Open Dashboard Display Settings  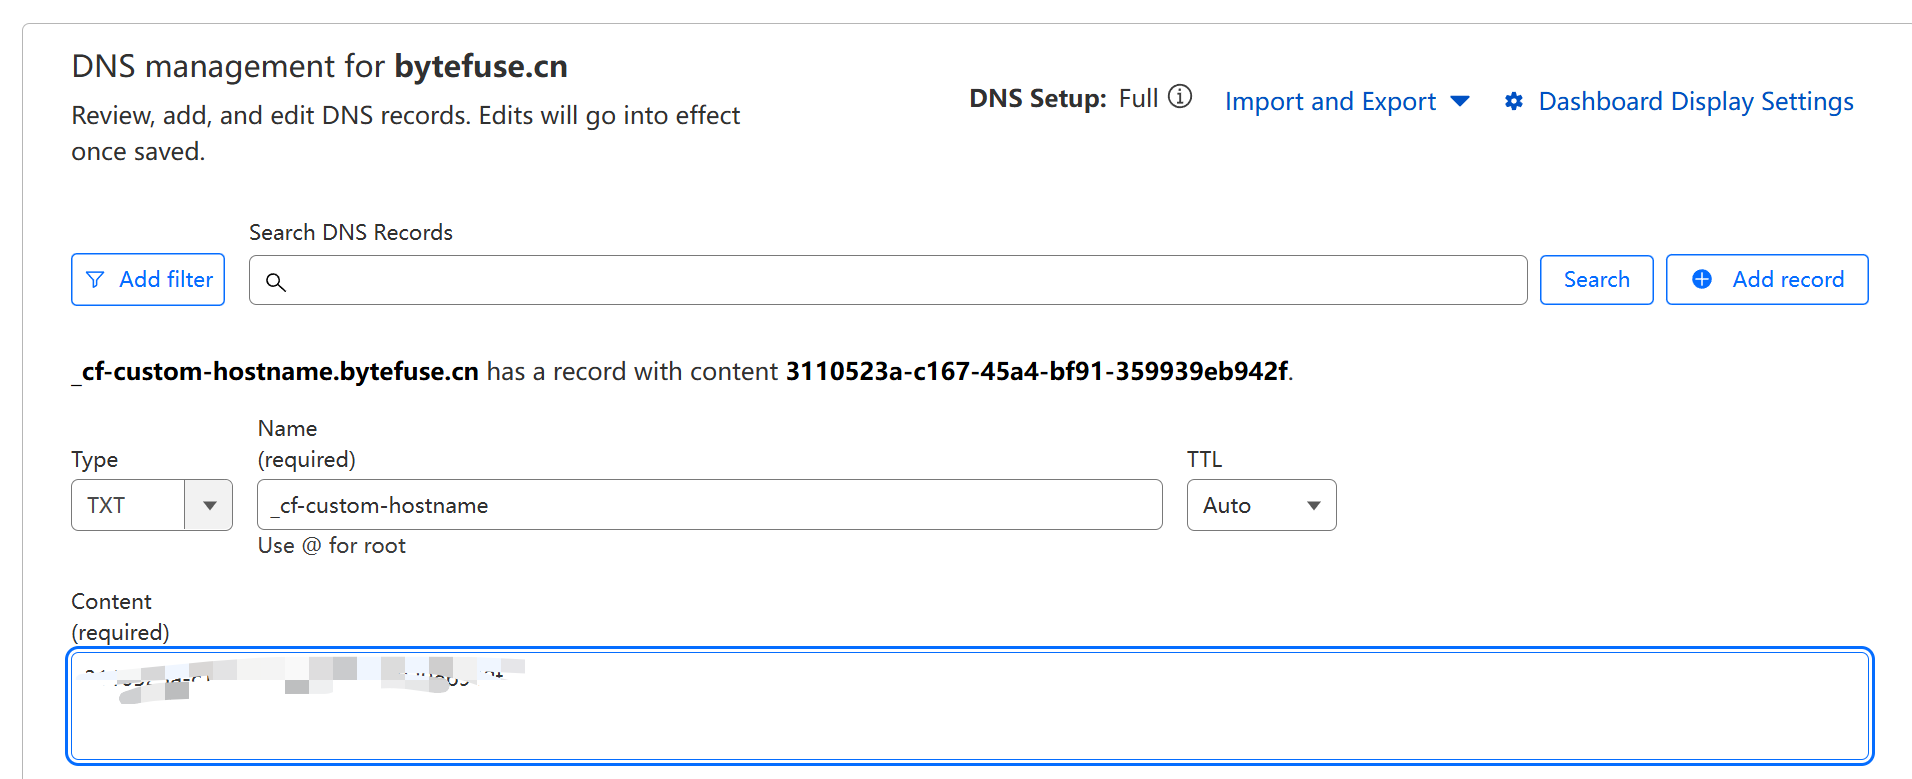pyautogui.click(x=1695, y=101)
